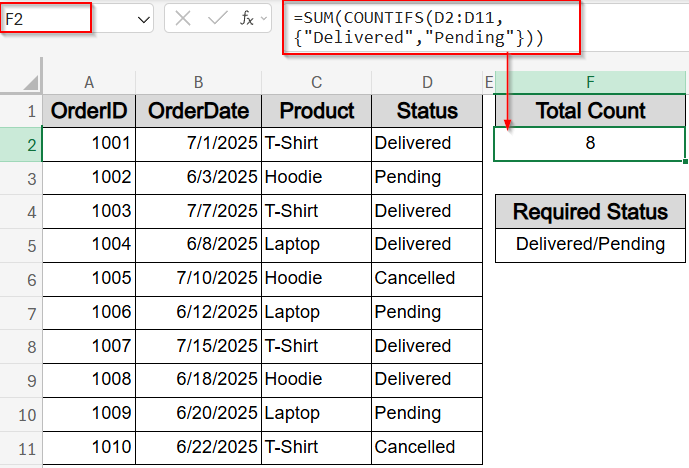Click the OrderDate header cell
The height and width of the screenshot is (468, 689).
click(198, 111)
